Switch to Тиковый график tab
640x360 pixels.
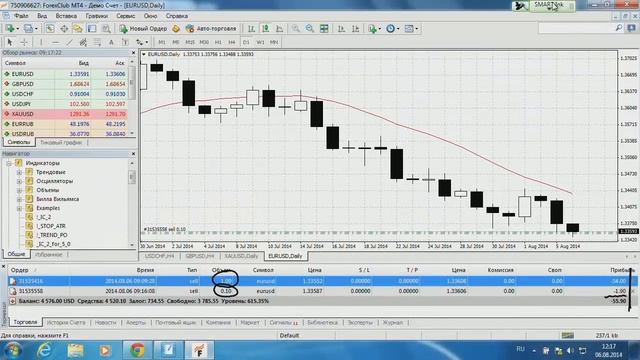(61, 142)
